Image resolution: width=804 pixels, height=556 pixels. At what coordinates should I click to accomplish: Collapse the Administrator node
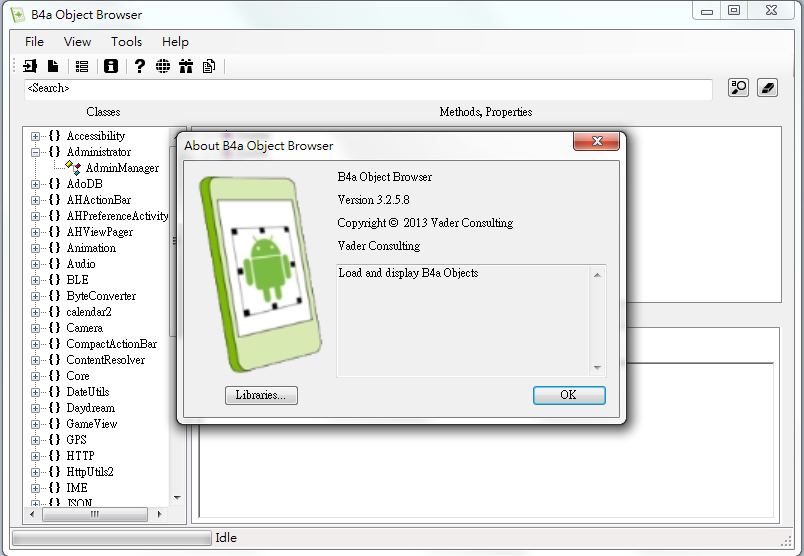click(x=35, y=152)
